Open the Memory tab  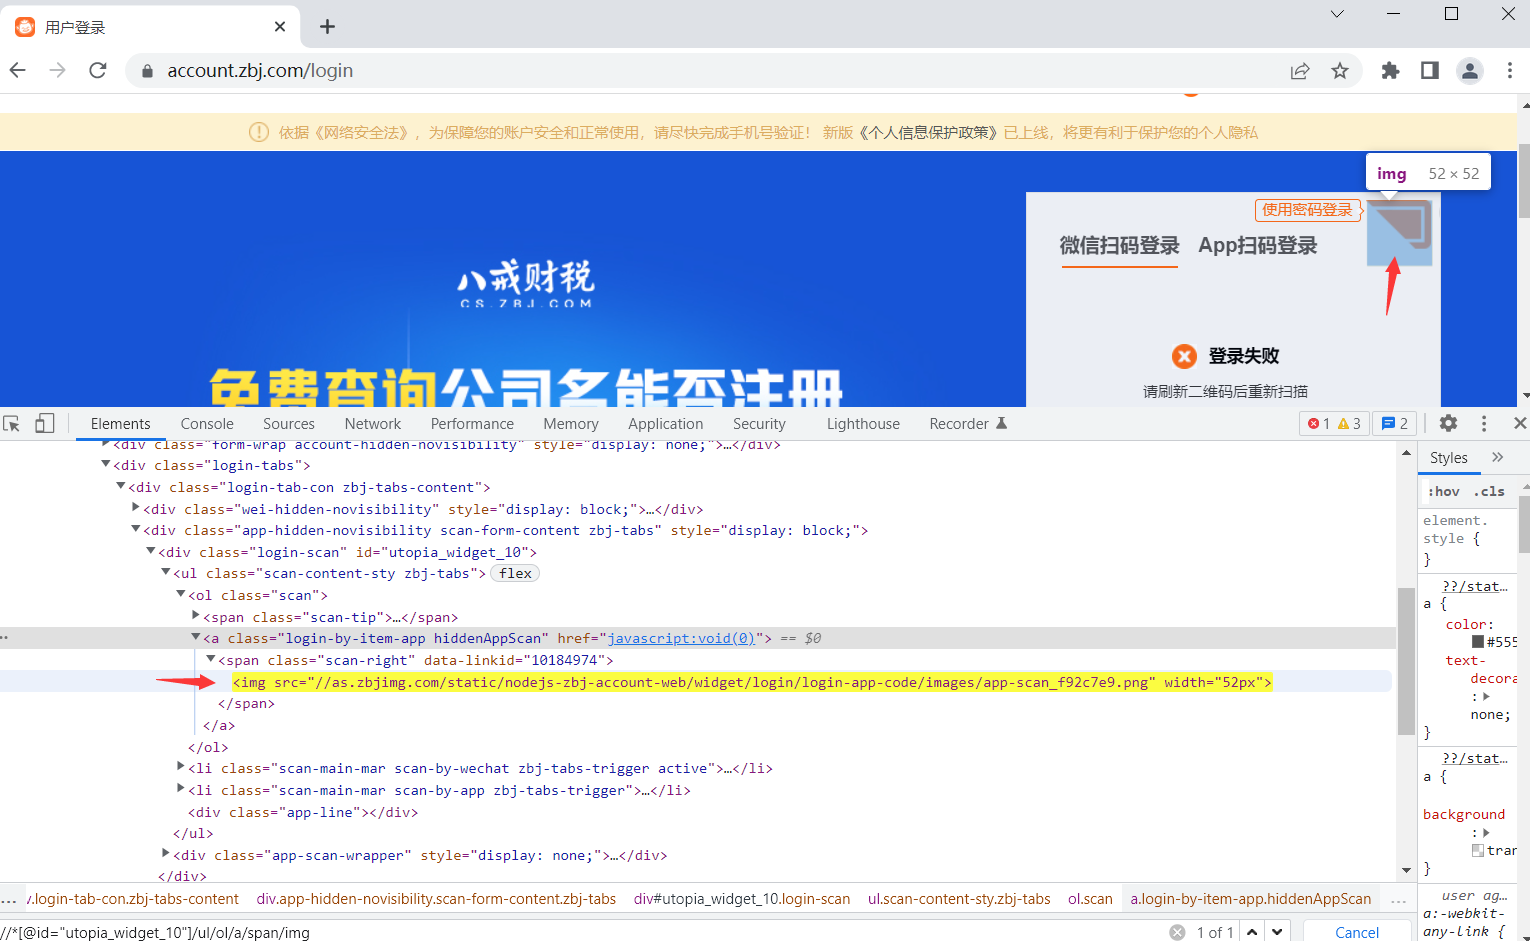[x=571, y=424]
